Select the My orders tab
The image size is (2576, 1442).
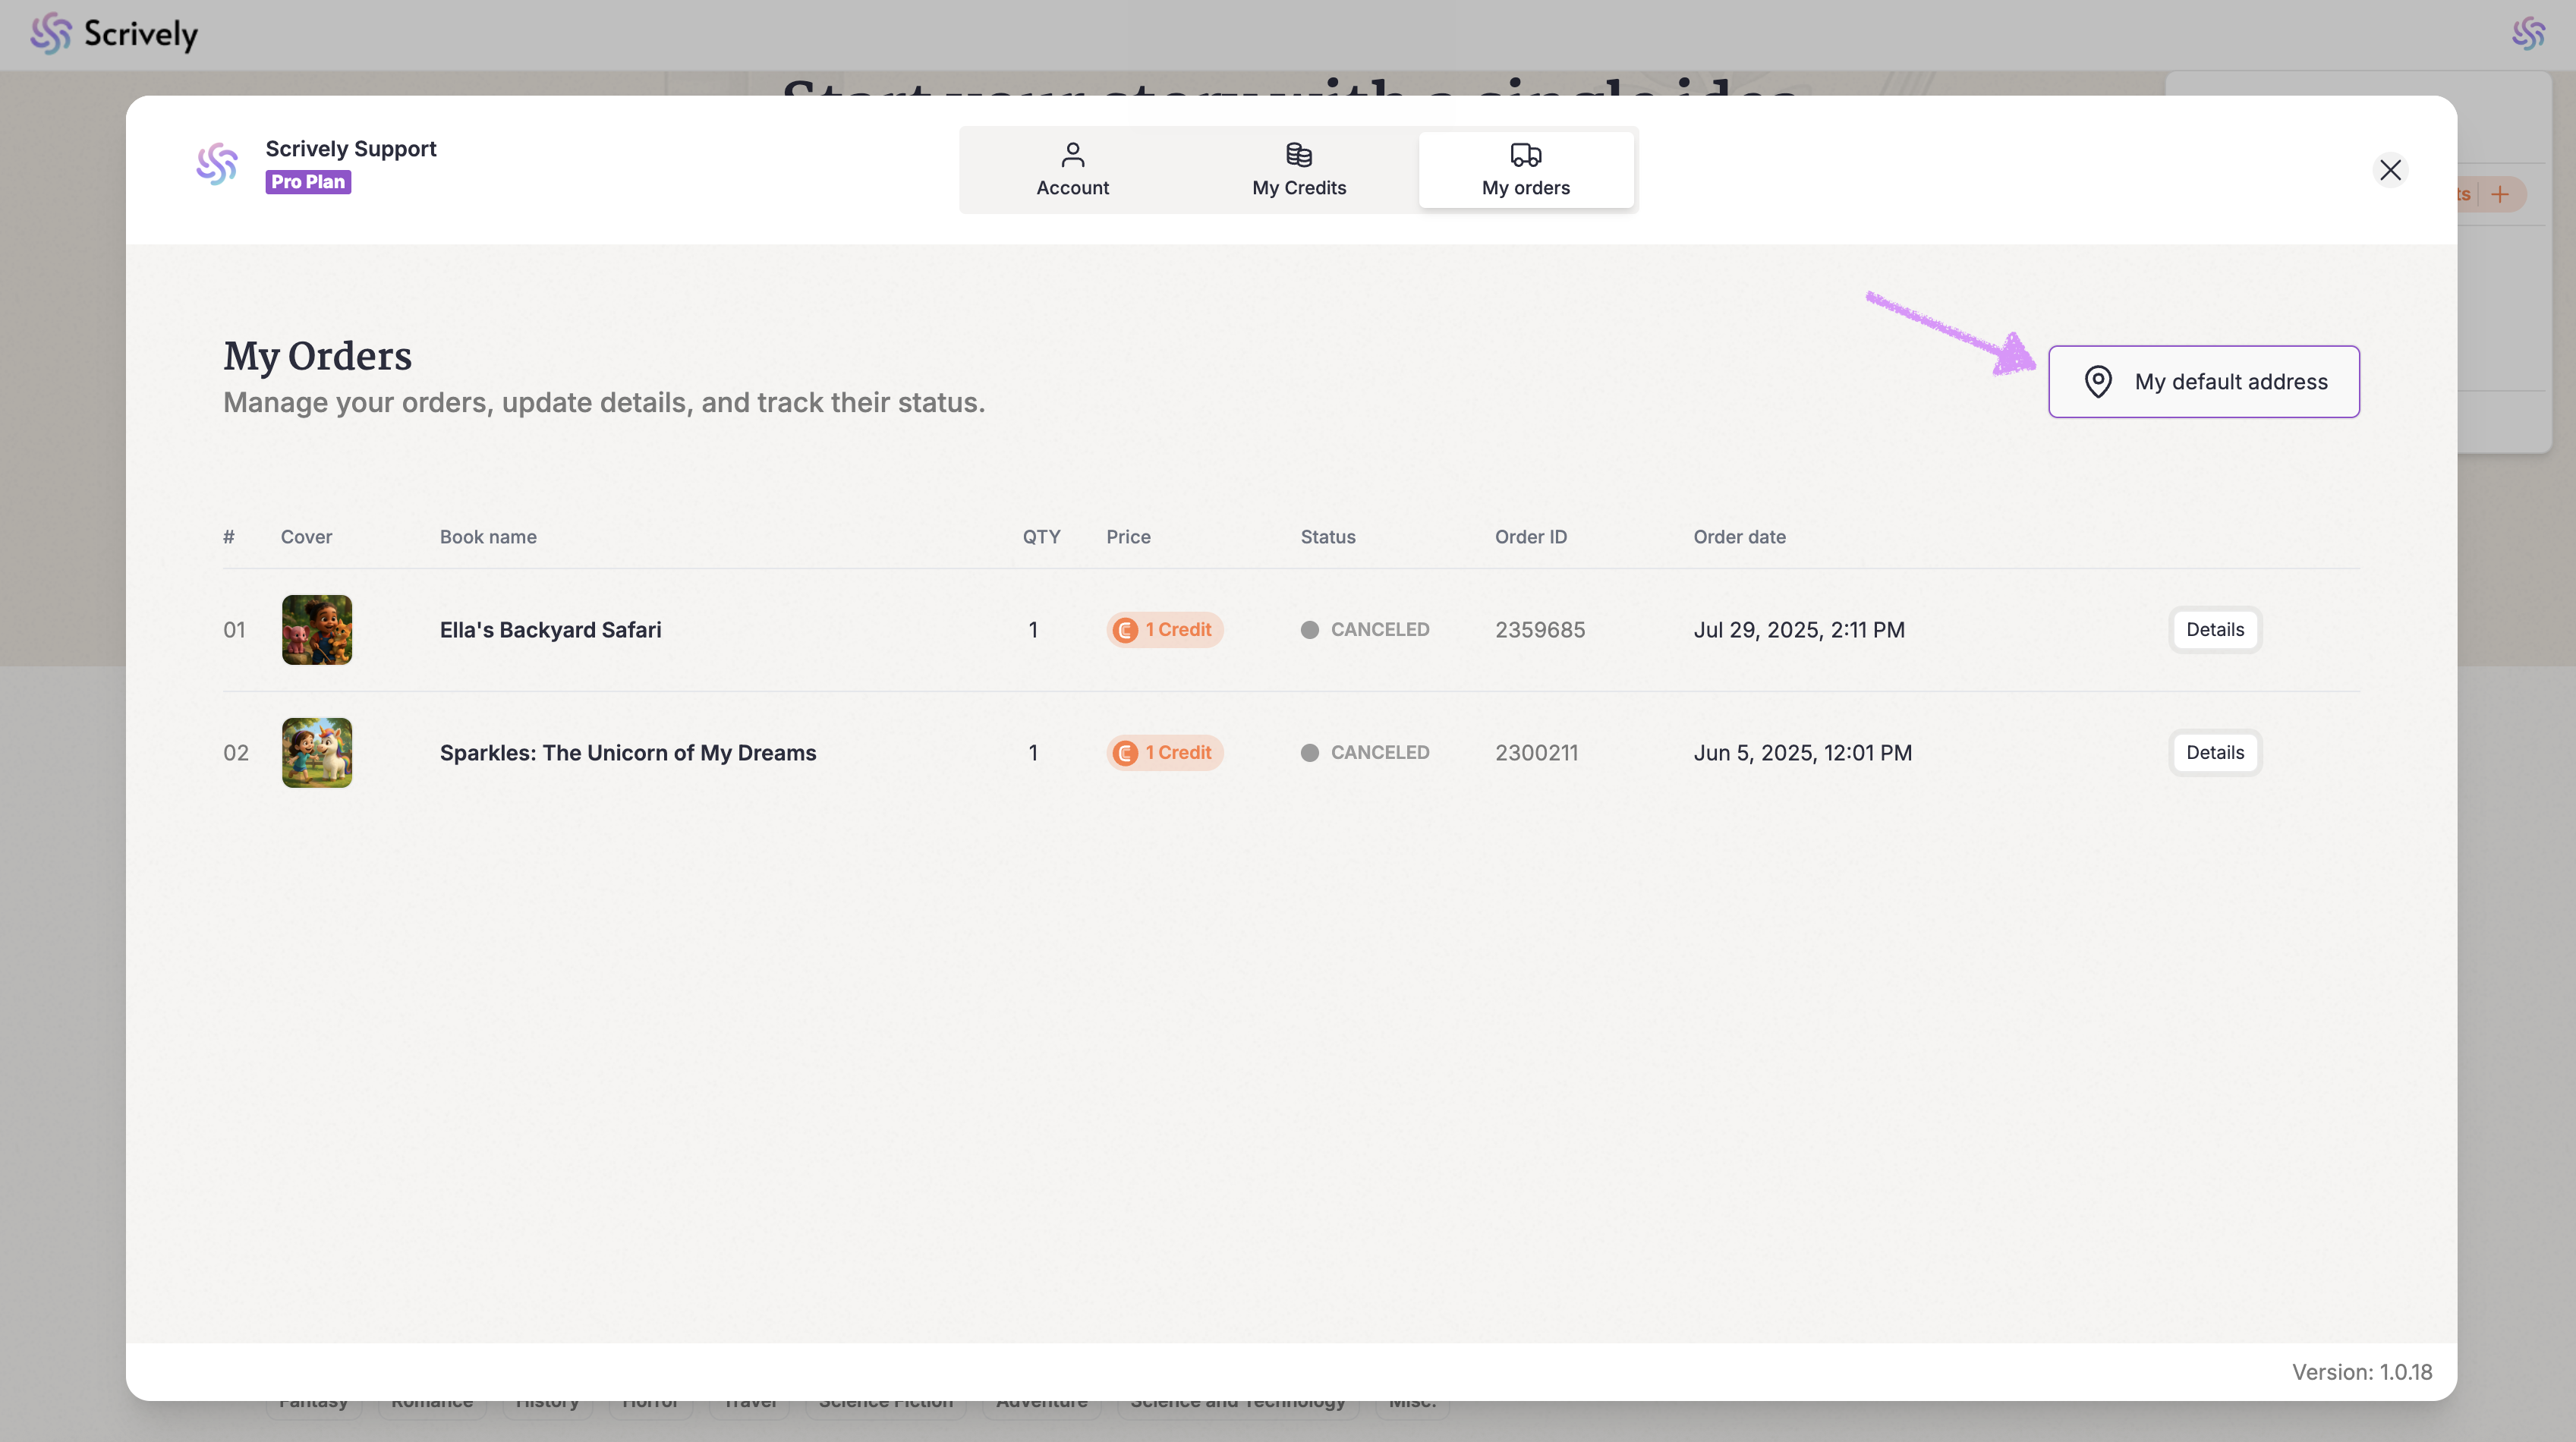[x=1525, y=169]
